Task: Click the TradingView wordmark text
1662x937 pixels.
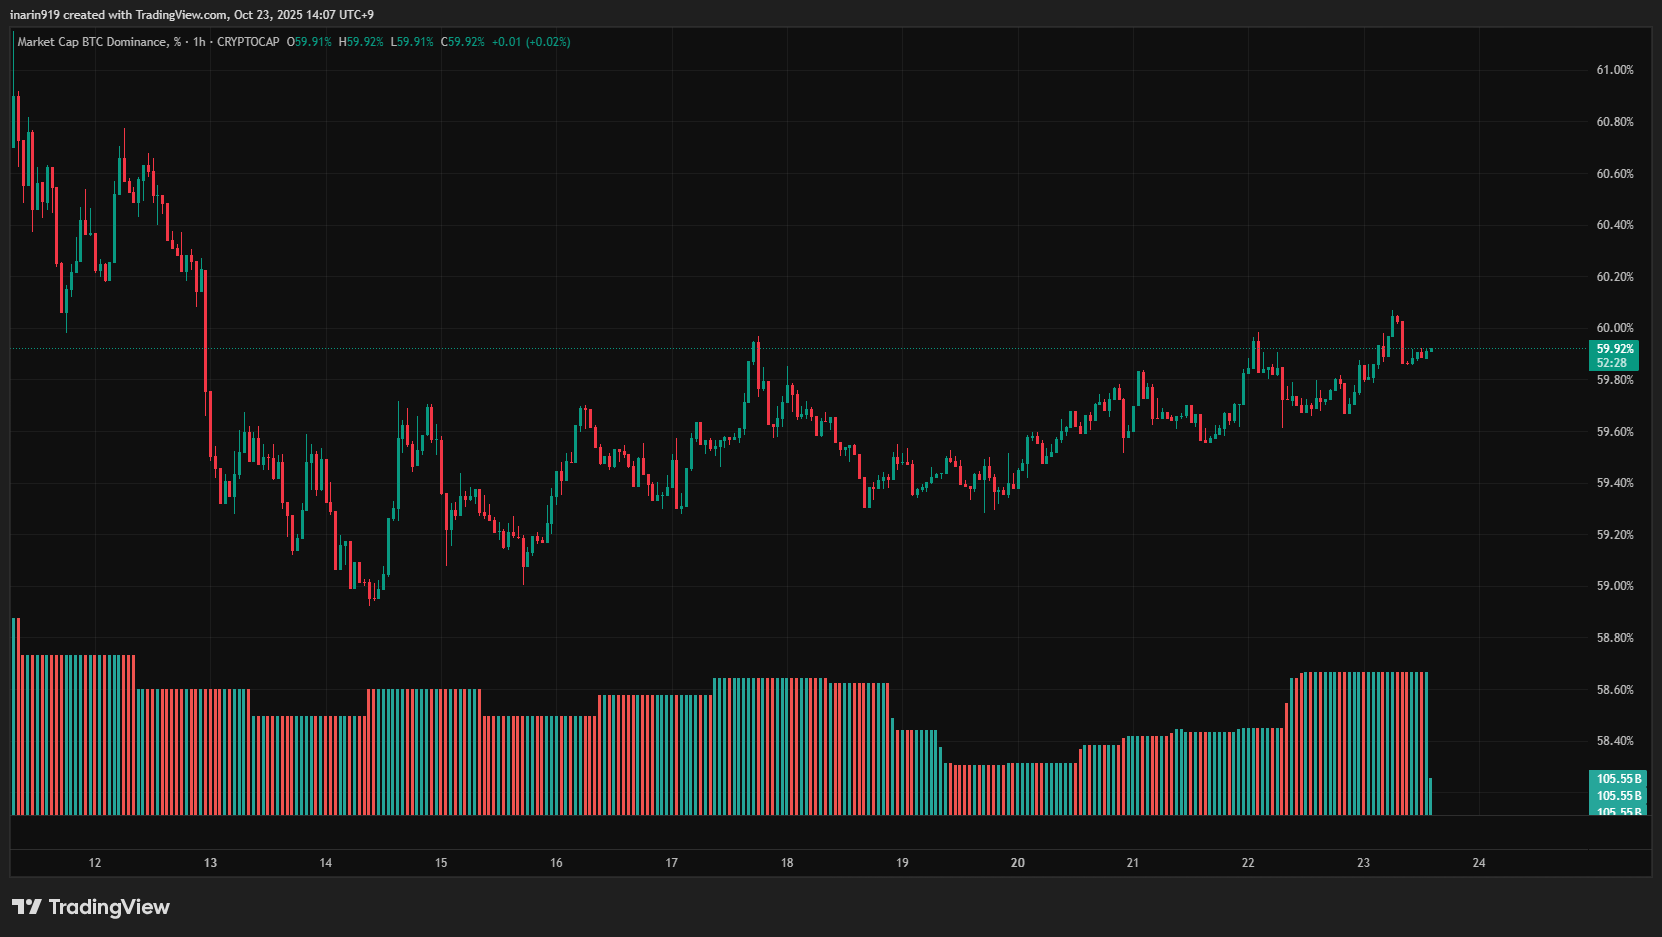Action: [x=109, y=907]
